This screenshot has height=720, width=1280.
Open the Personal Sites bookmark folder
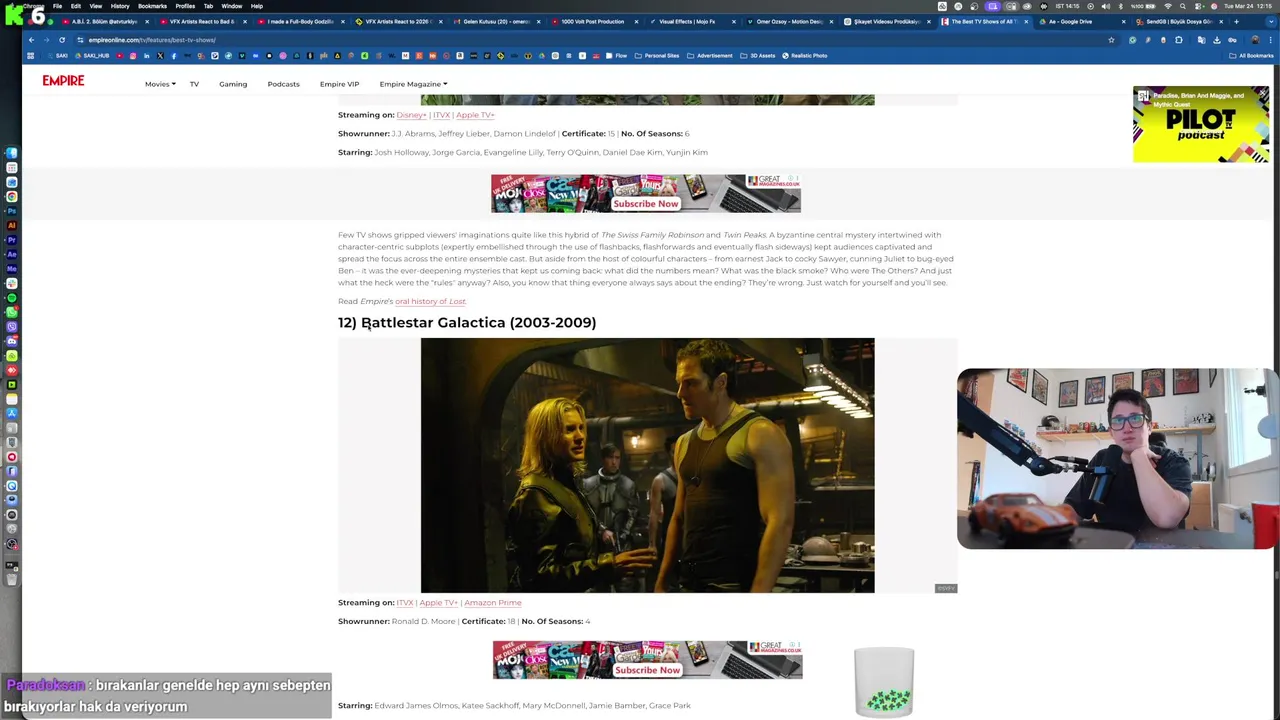point(656,56)
